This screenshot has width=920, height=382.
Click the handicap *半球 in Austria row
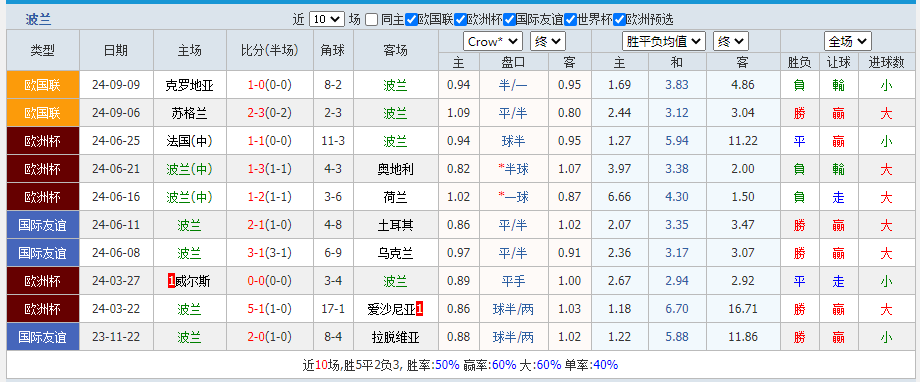tap(513, 170)
